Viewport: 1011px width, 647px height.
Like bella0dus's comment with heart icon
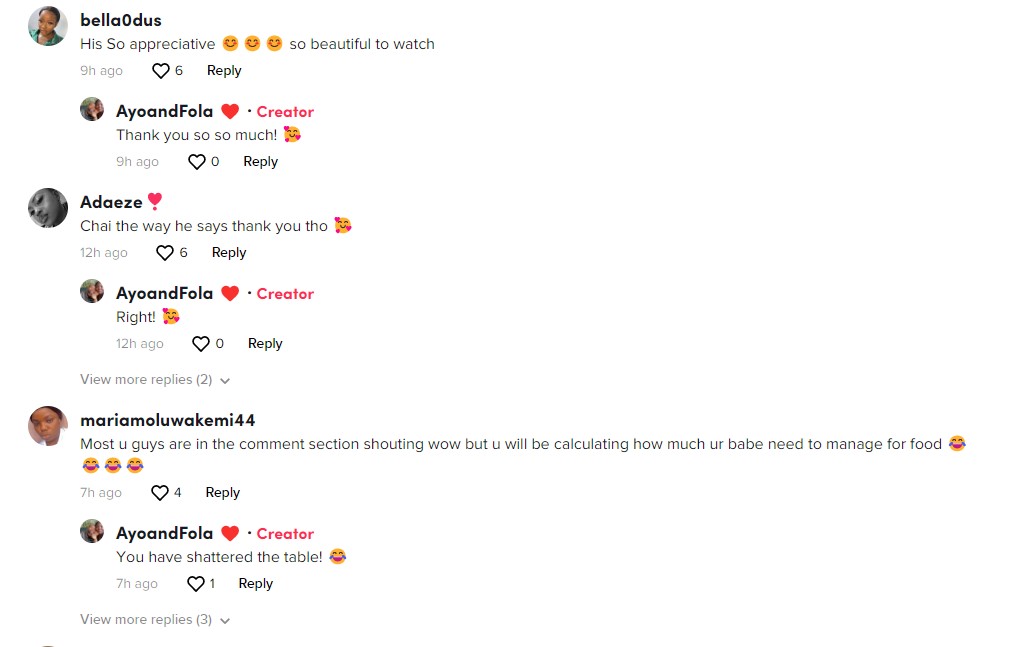coord(161,70)
